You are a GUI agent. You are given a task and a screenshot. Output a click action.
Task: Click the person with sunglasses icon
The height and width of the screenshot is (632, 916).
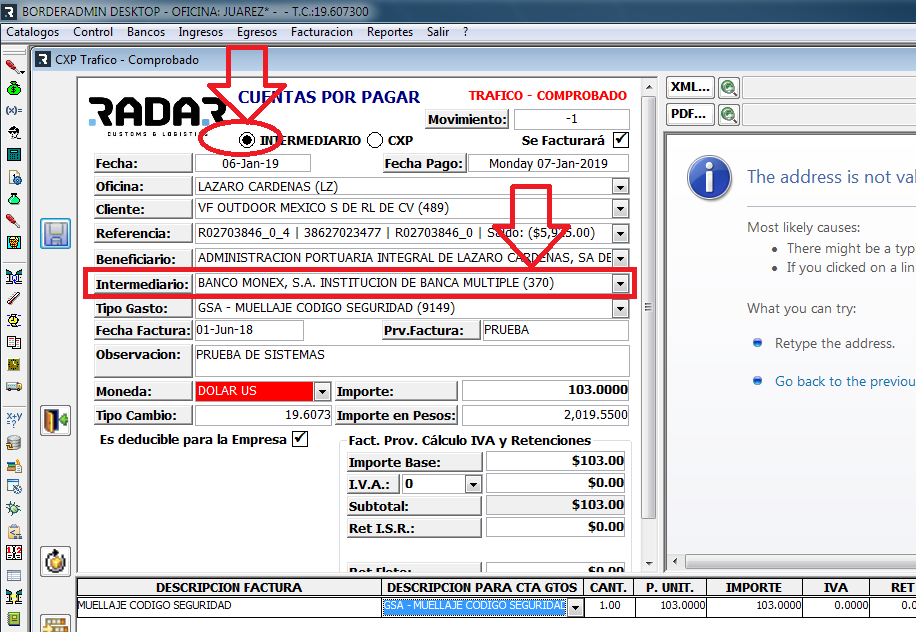click(14, 133)
